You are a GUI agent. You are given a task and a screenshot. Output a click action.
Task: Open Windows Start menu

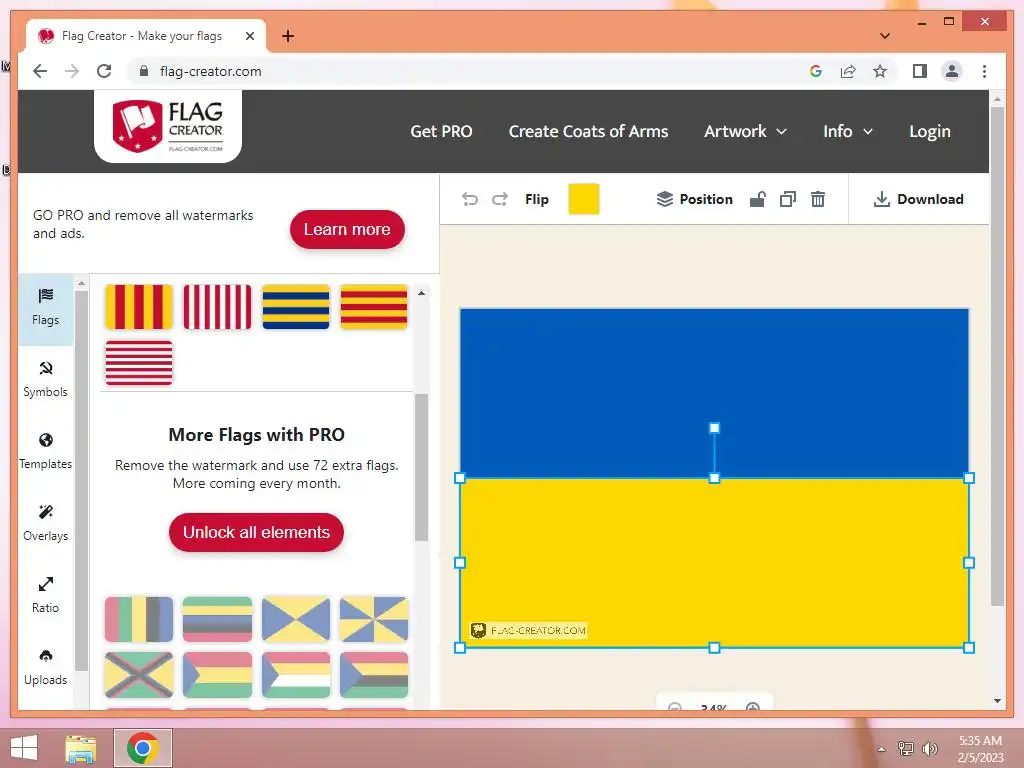(24, 748)
